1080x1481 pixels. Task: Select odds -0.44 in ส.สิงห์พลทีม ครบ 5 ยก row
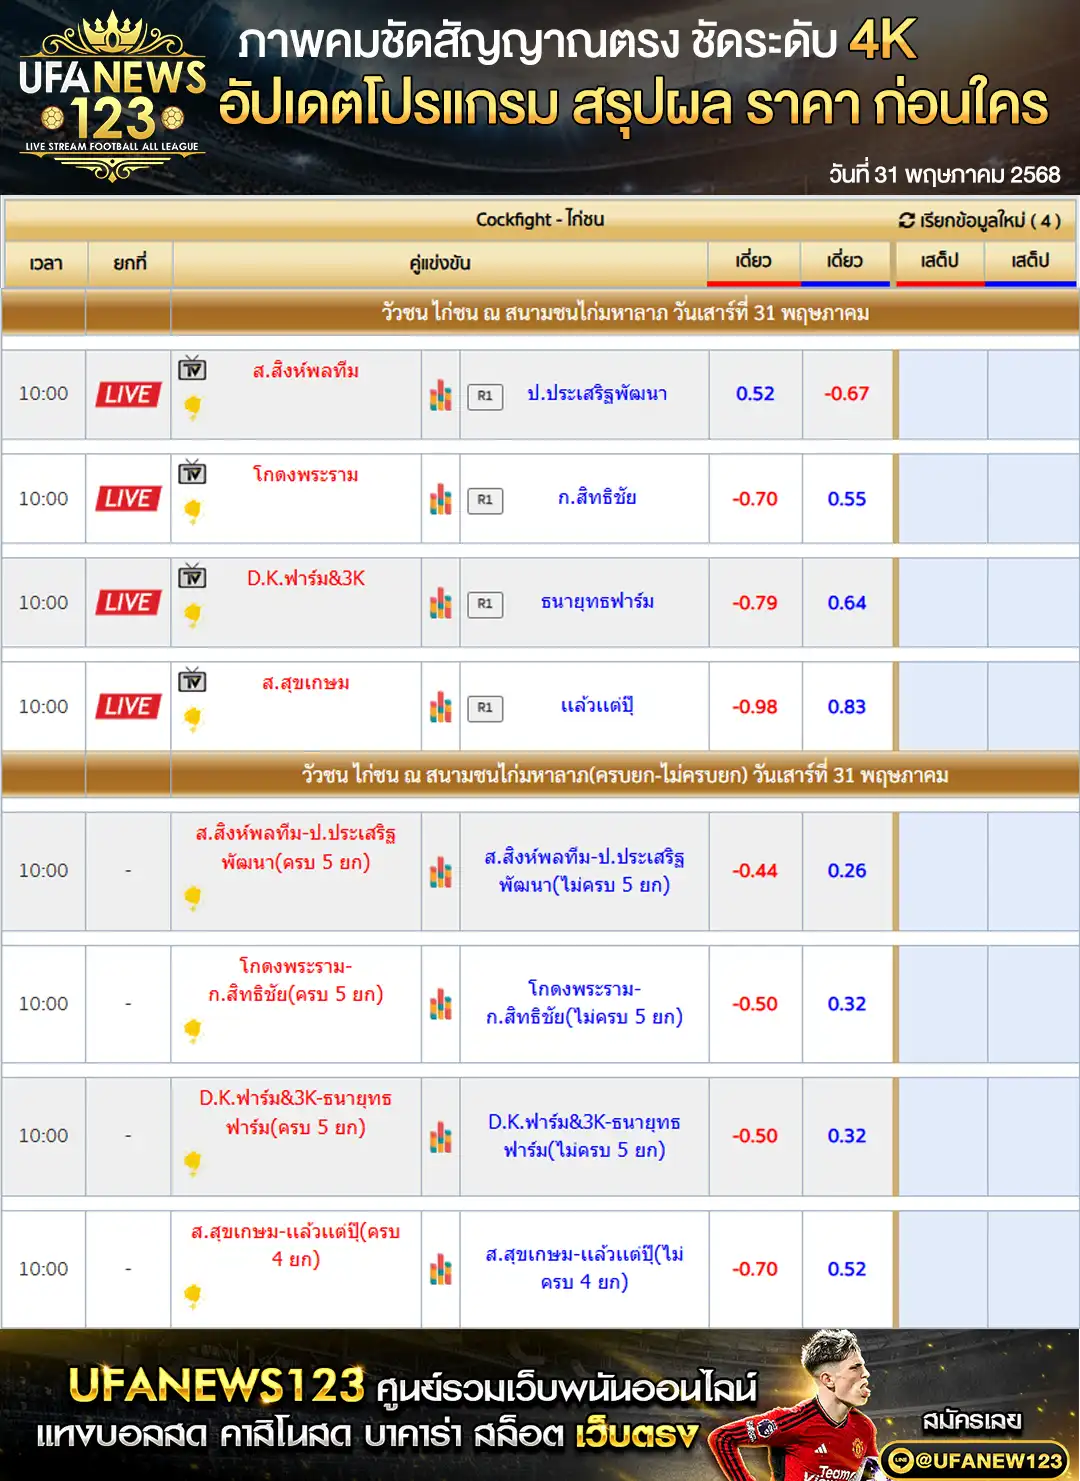click(x=754, y=871)
